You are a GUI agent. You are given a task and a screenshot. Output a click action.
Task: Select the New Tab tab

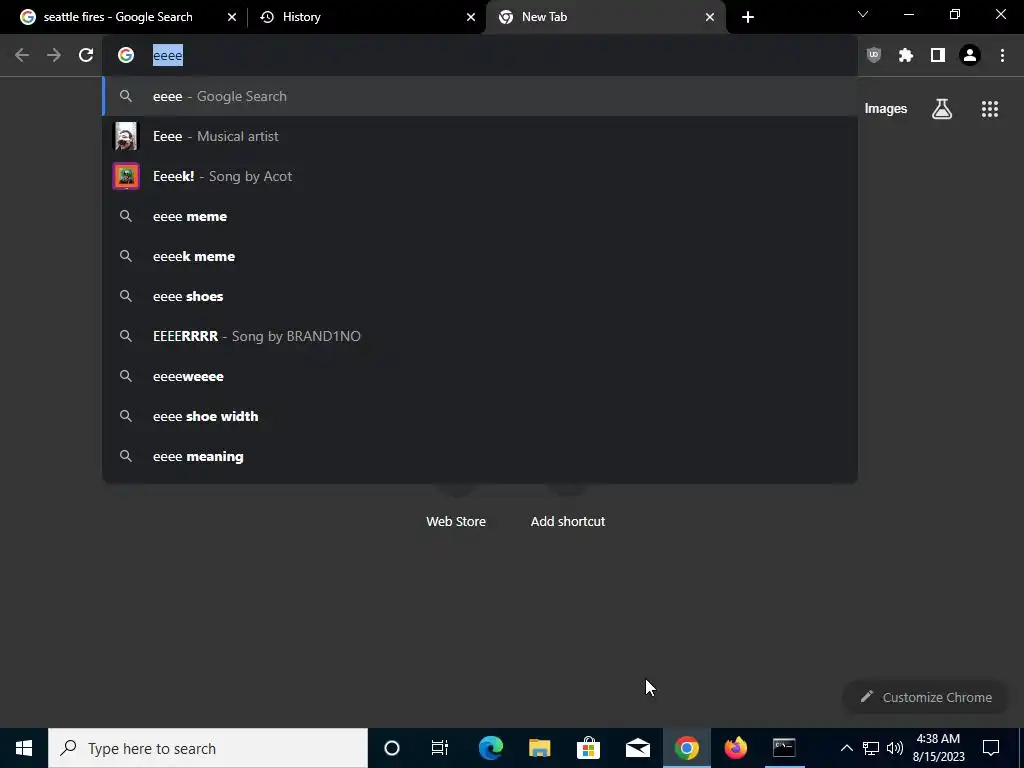[x=605, y=17]
